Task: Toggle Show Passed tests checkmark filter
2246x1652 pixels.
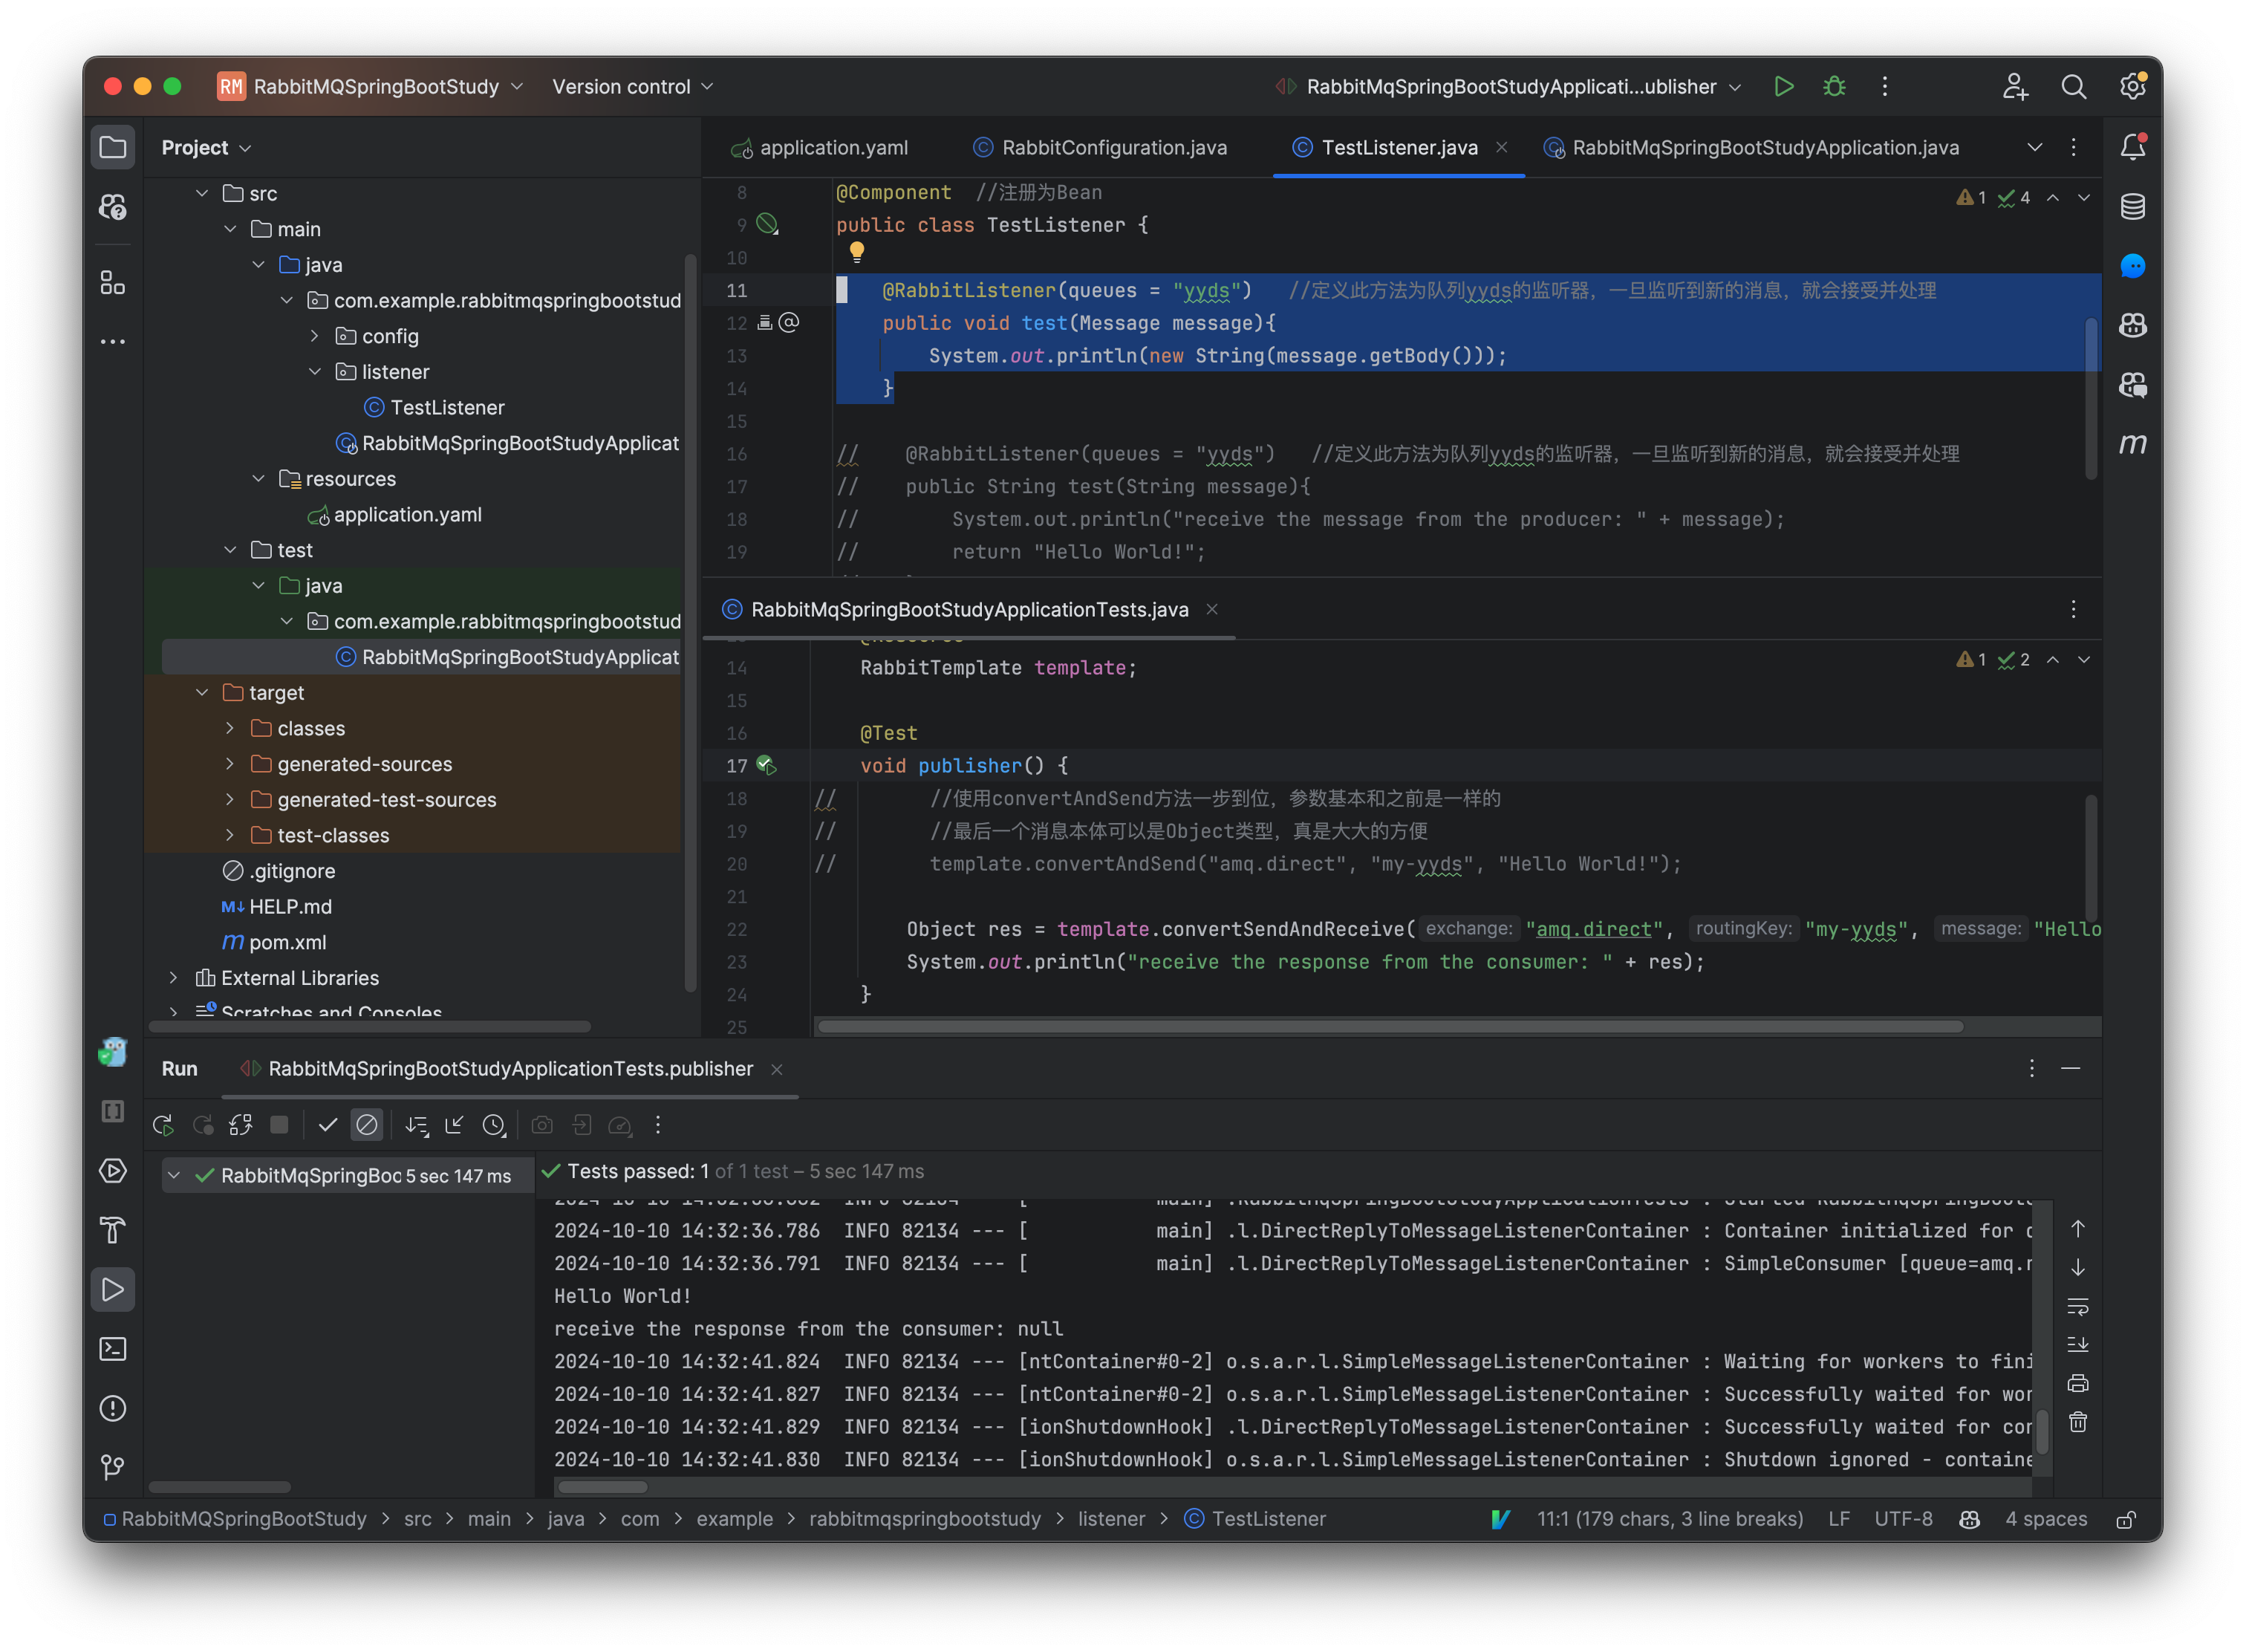Action: [327, 1125]
